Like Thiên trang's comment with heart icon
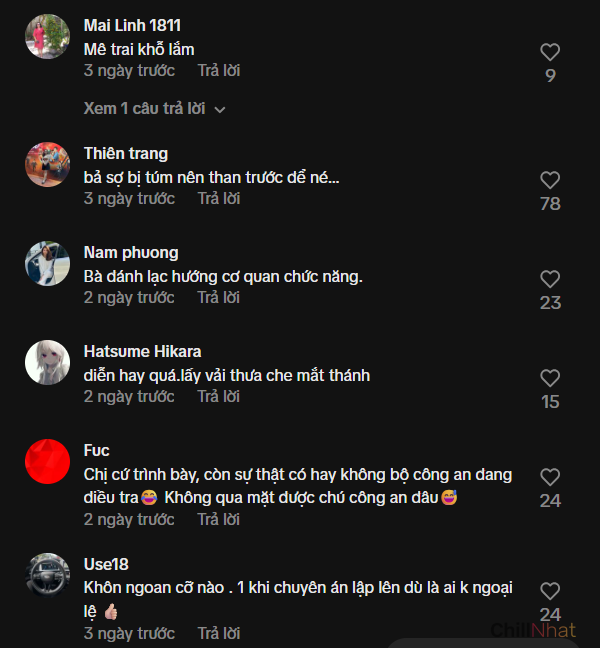600x648 pixels. (x=550, y=180)
